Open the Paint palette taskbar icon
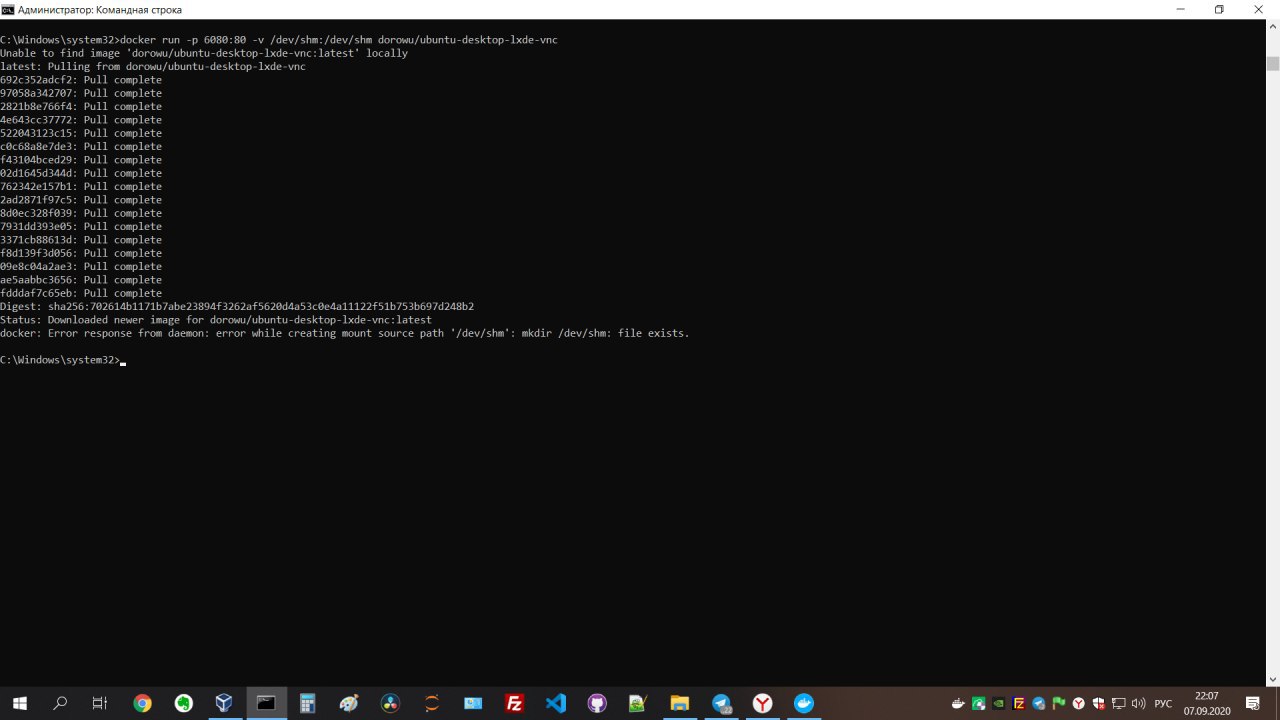The height and width of the screenshot is (720, 1280). [x=349, y=703]
